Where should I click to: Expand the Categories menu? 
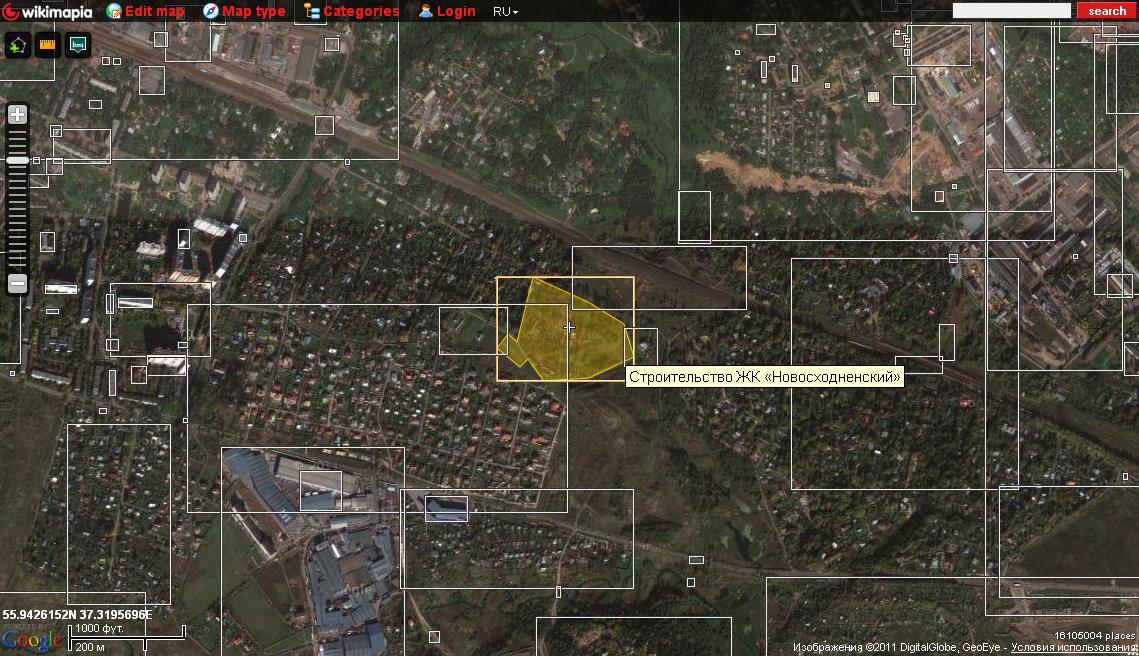(360, 12)
